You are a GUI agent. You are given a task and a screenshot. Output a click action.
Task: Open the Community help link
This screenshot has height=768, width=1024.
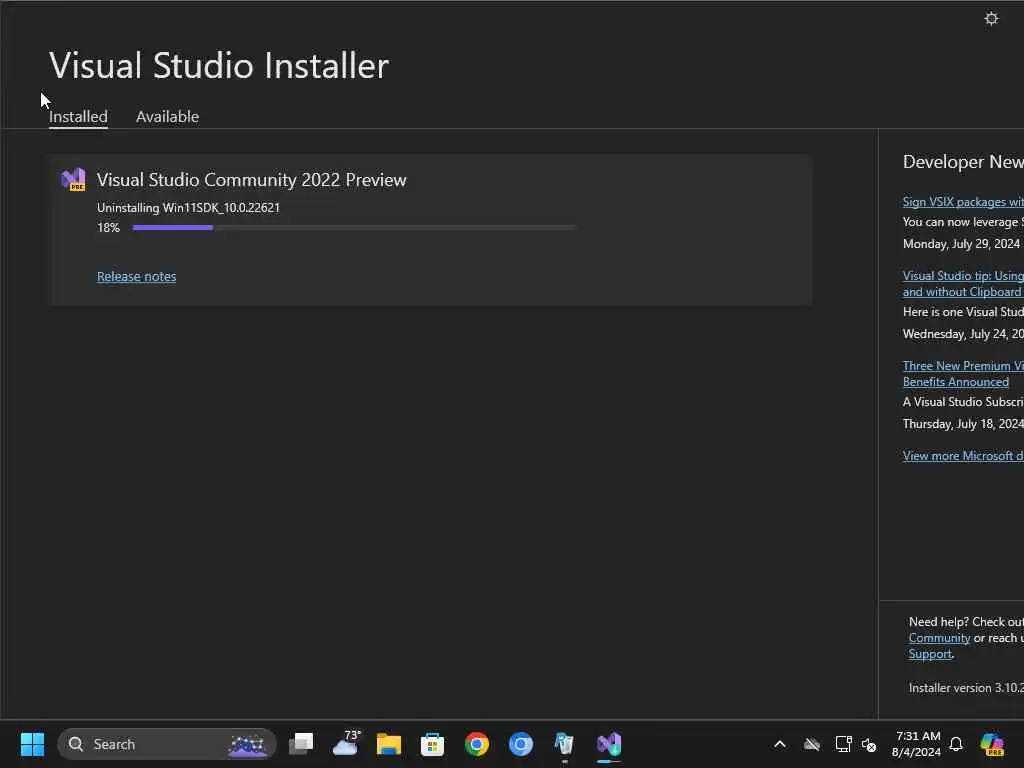[939, 638]
